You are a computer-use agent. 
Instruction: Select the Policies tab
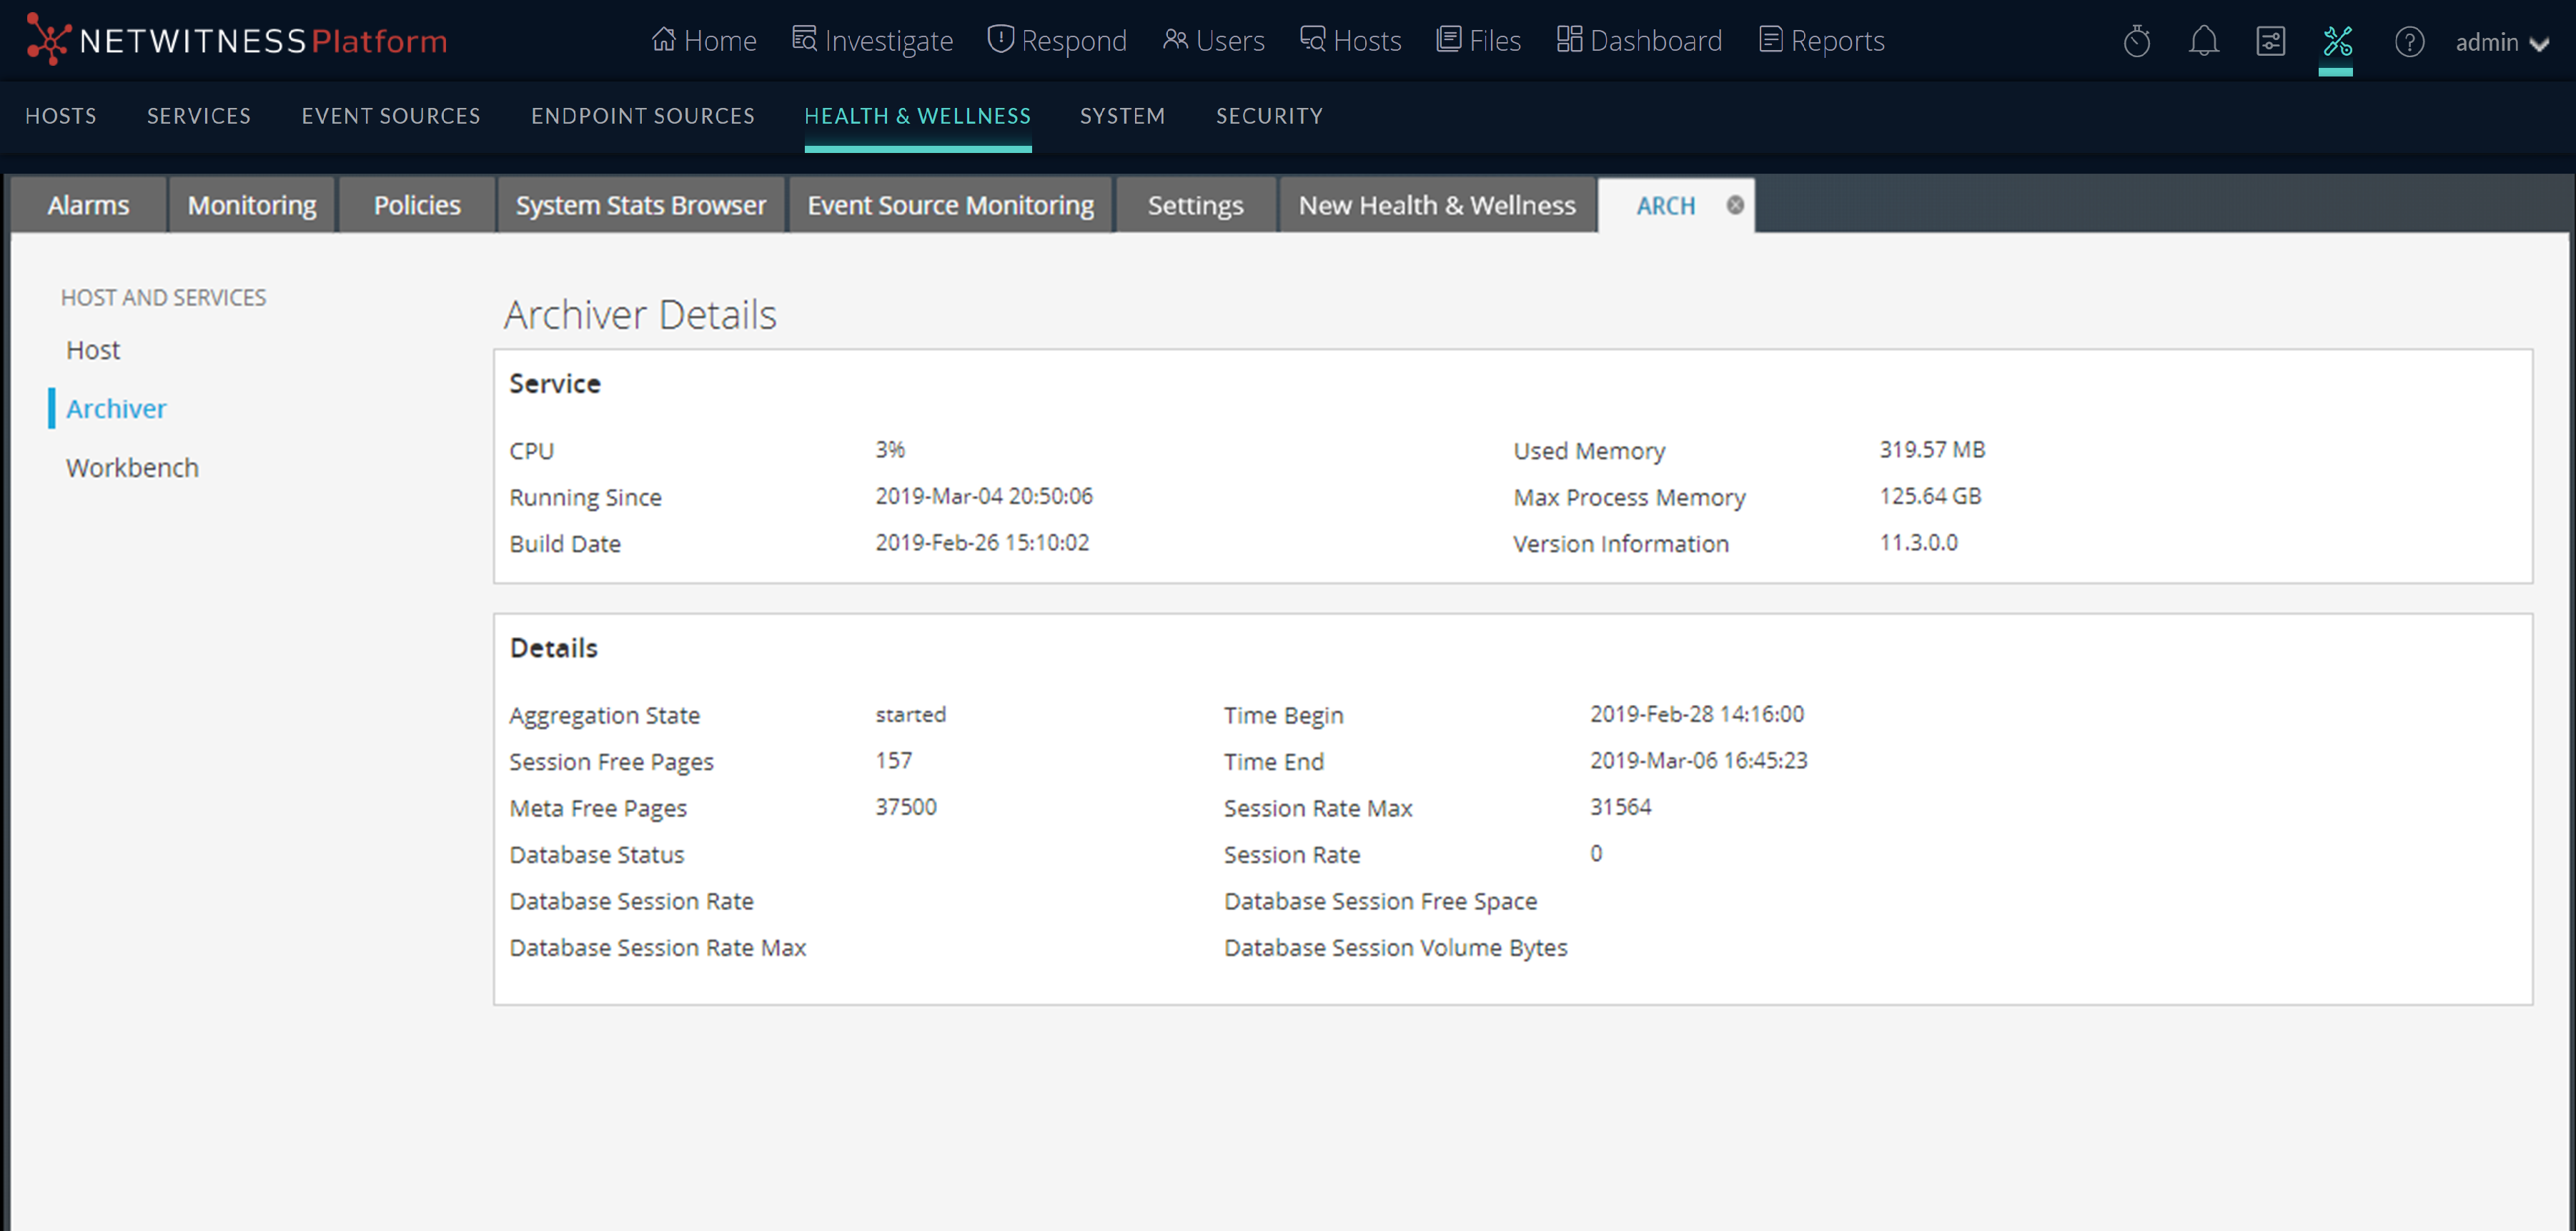[x=417, y=205]
